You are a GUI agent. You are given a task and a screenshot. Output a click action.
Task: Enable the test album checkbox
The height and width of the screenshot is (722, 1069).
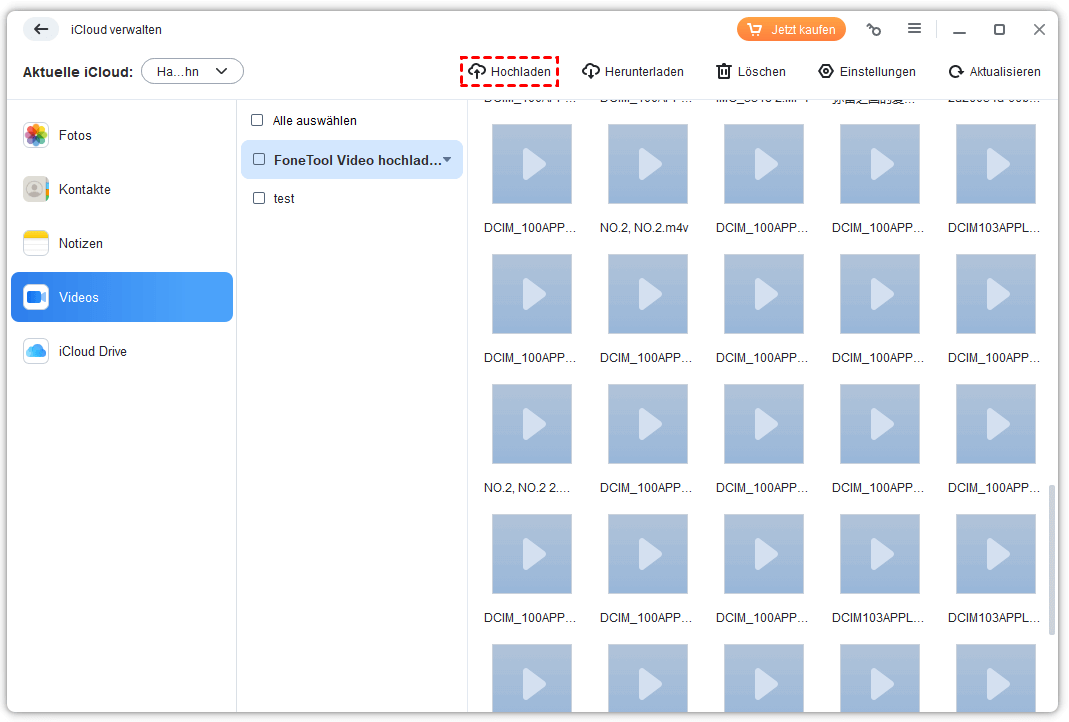point(259,198)
